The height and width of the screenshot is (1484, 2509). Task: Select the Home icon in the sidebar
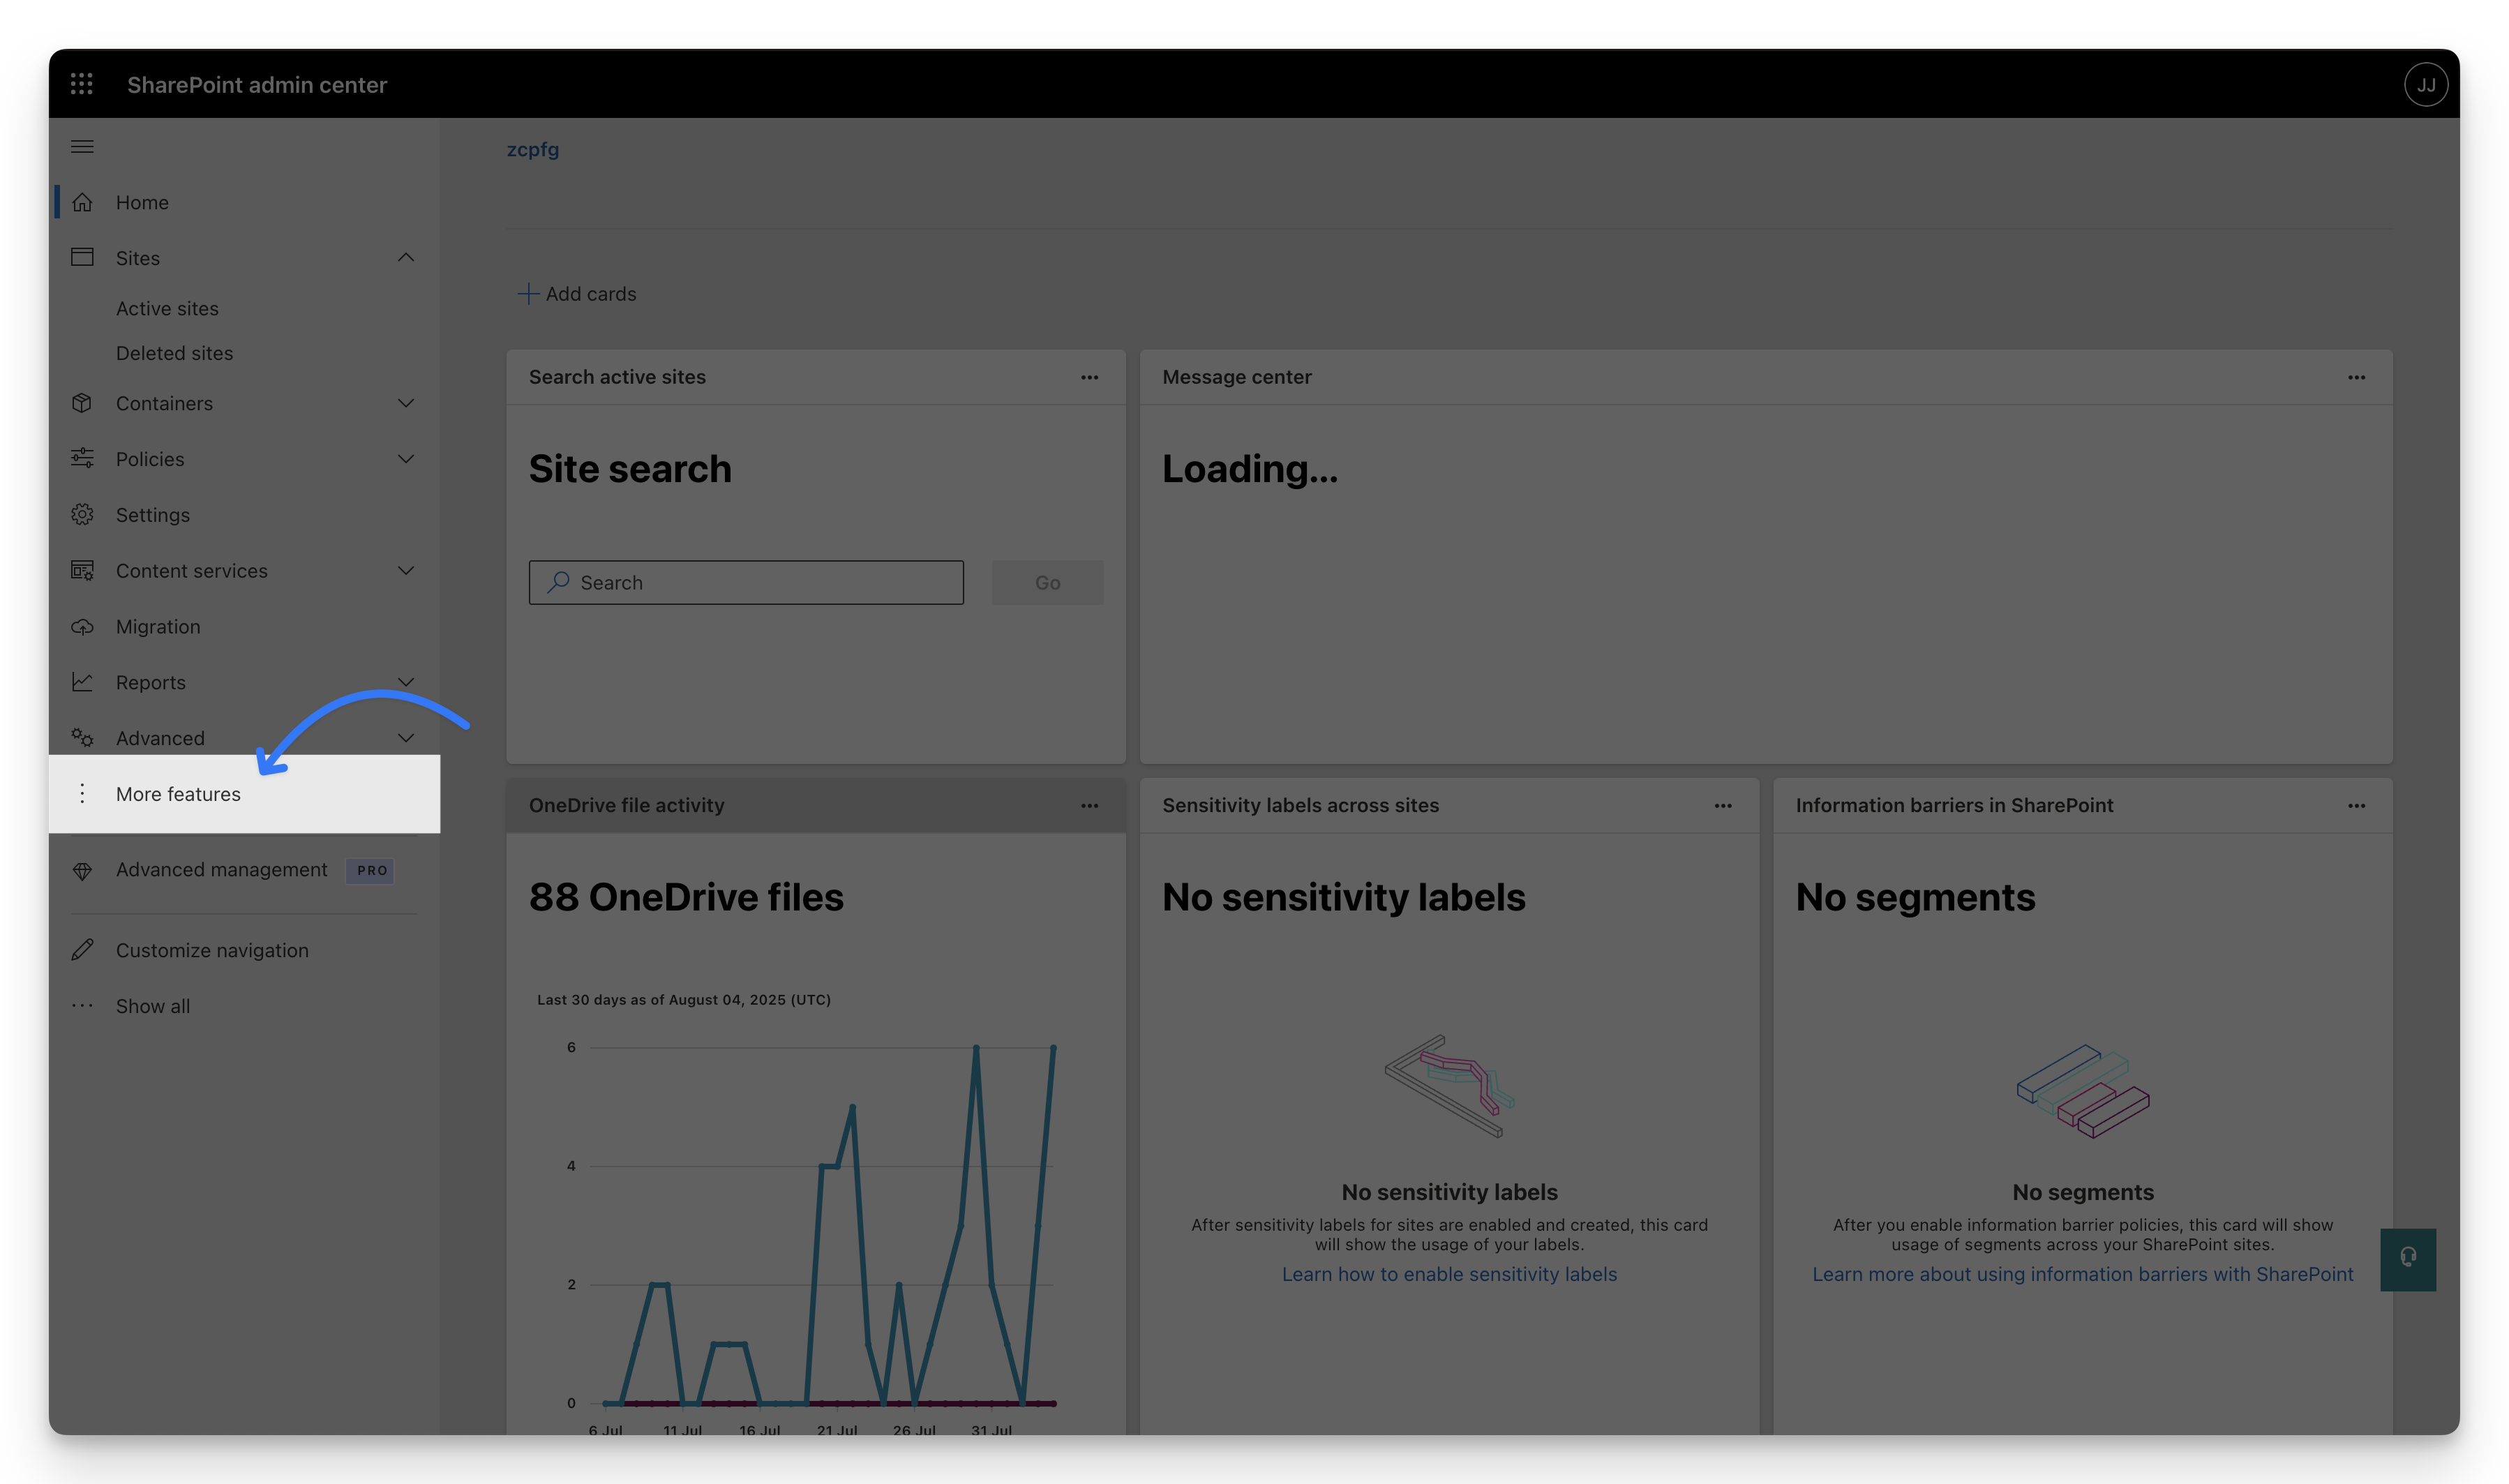click(x=84, y=202)
